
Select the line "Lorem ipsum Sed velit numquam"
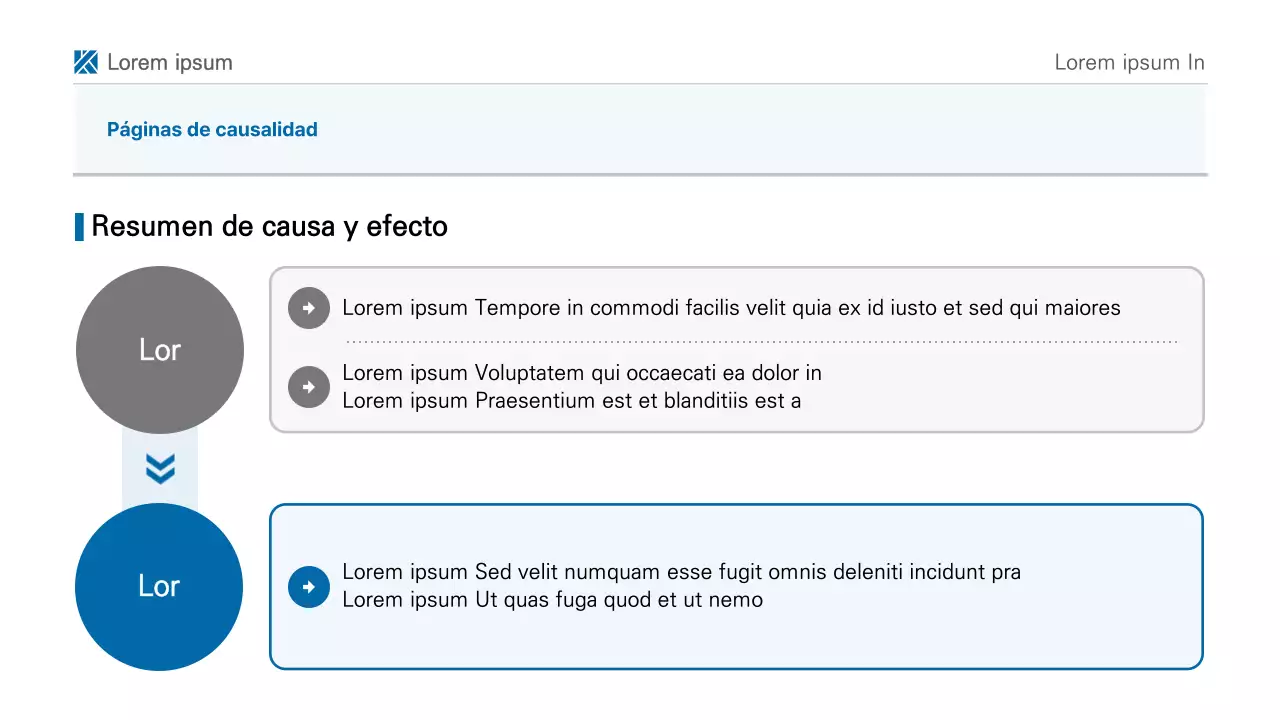pyautogui.click(x=681, y=572)
